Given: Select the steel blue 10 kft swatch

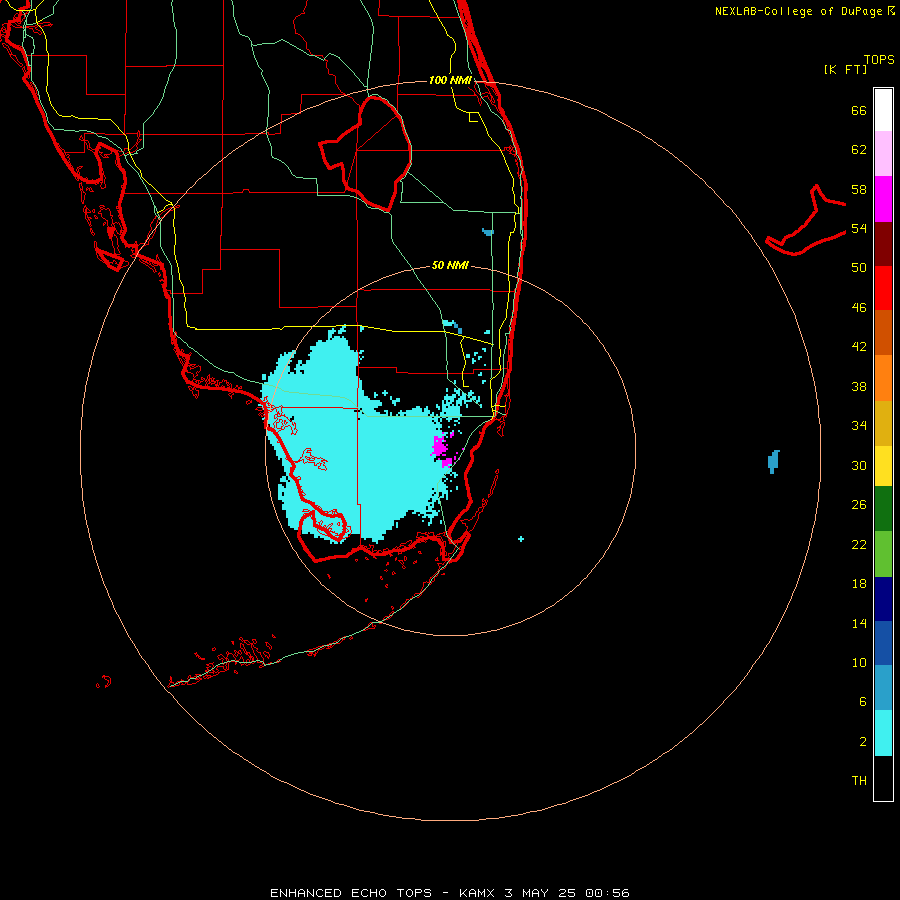Looking at the screenshot, I should tap(883, 687).
